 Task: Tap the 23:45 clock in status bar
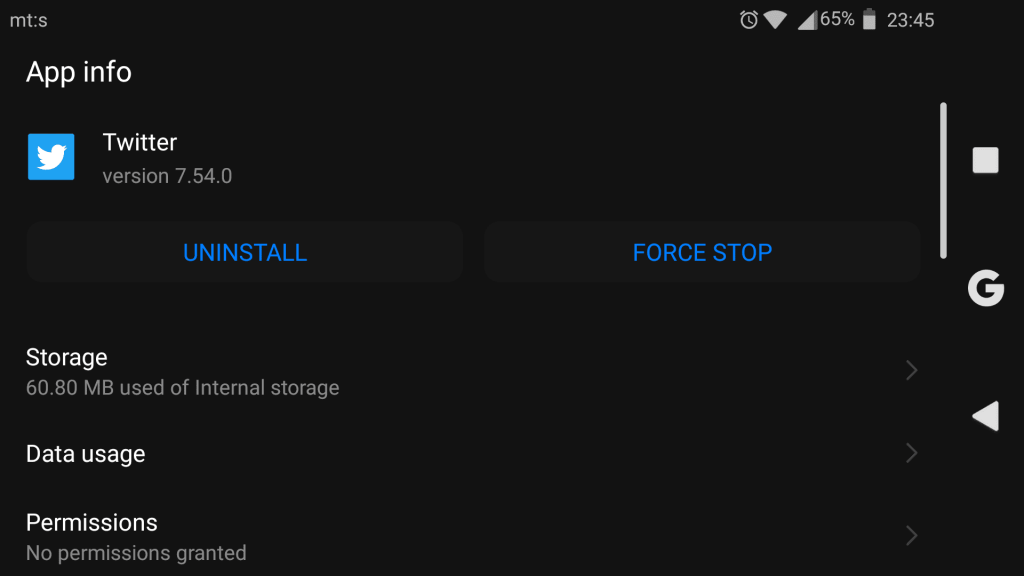[x=910, y=20]
